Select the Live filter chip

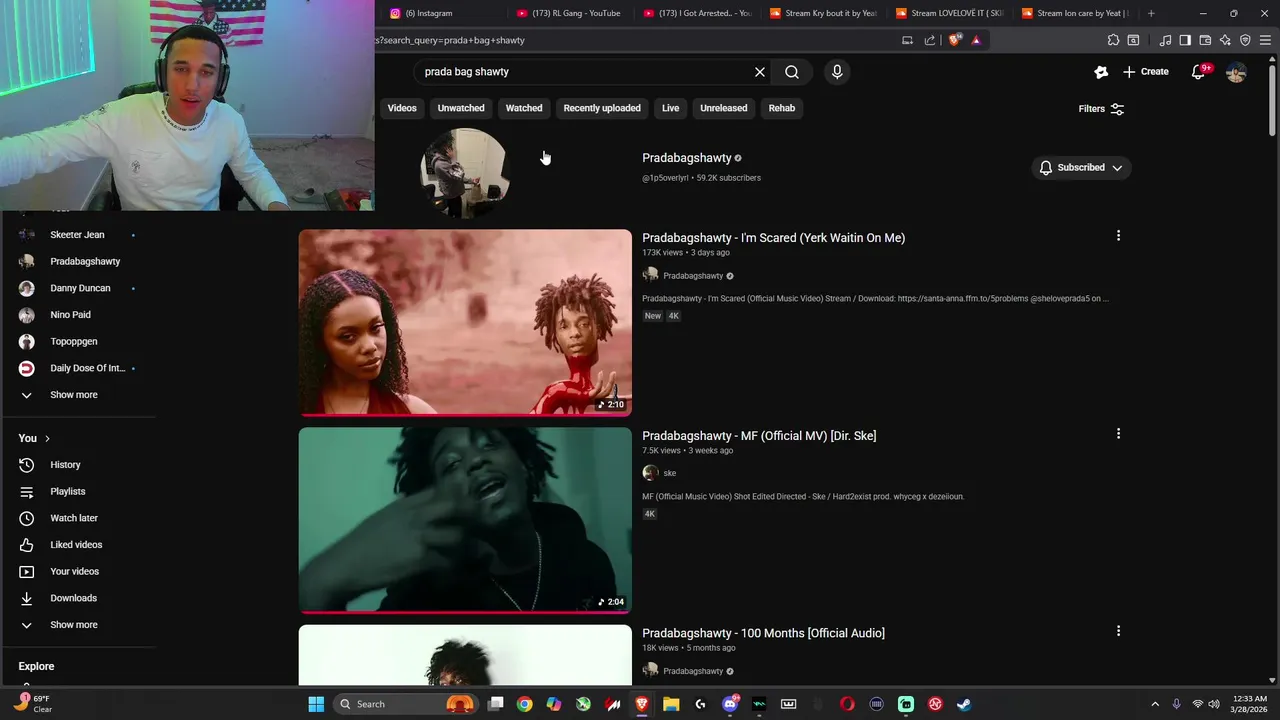670,108
